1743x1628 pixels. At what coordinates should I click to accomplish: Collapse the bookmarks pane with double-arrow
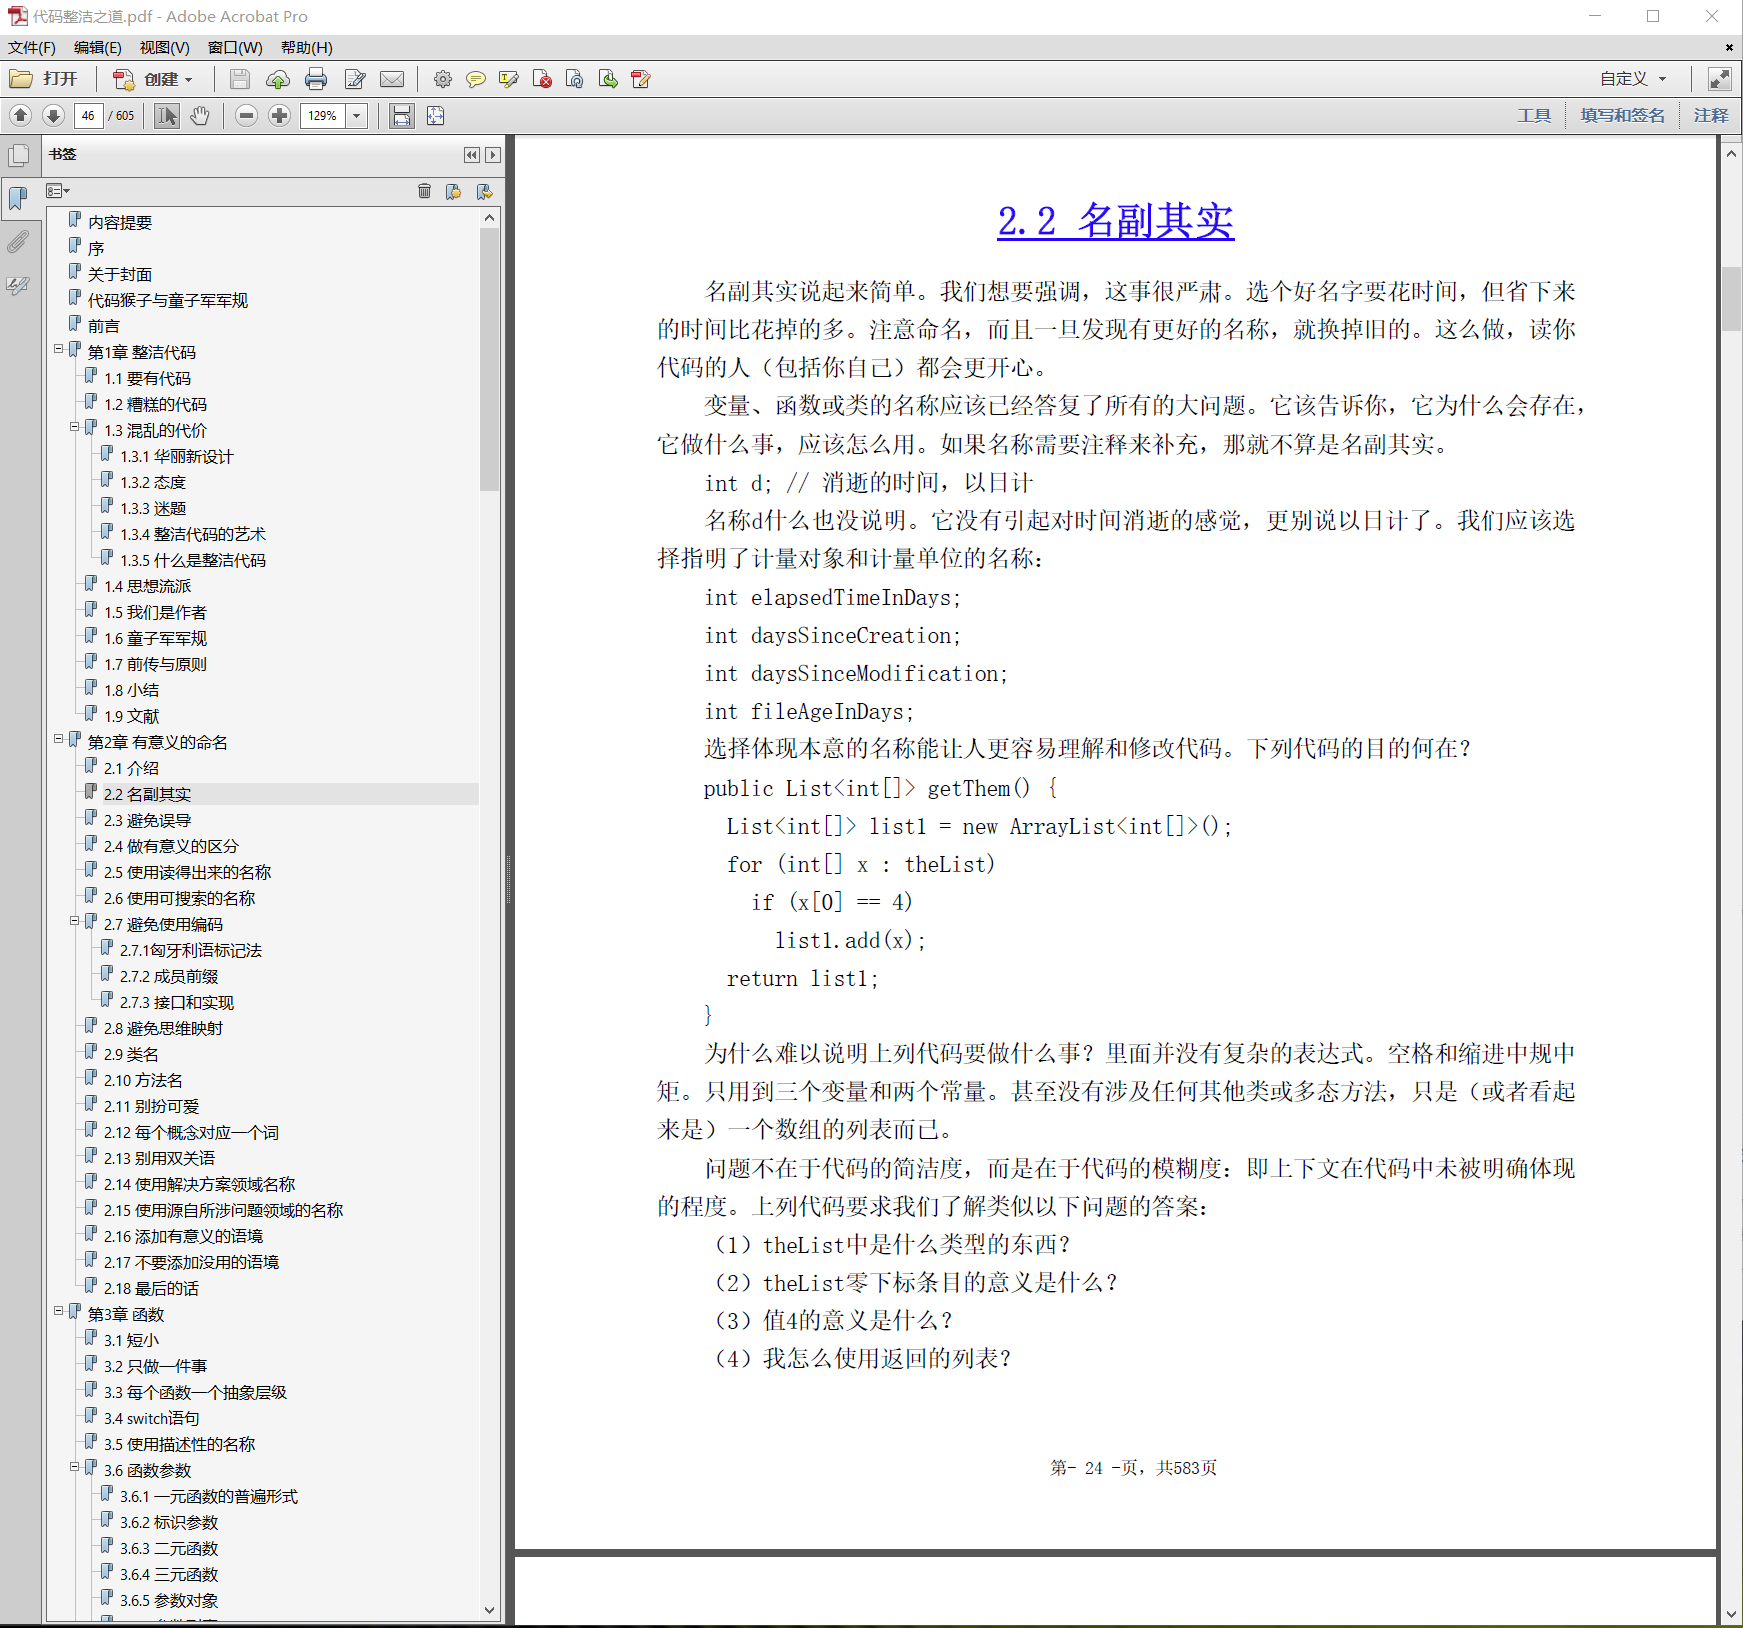(472, 154)
